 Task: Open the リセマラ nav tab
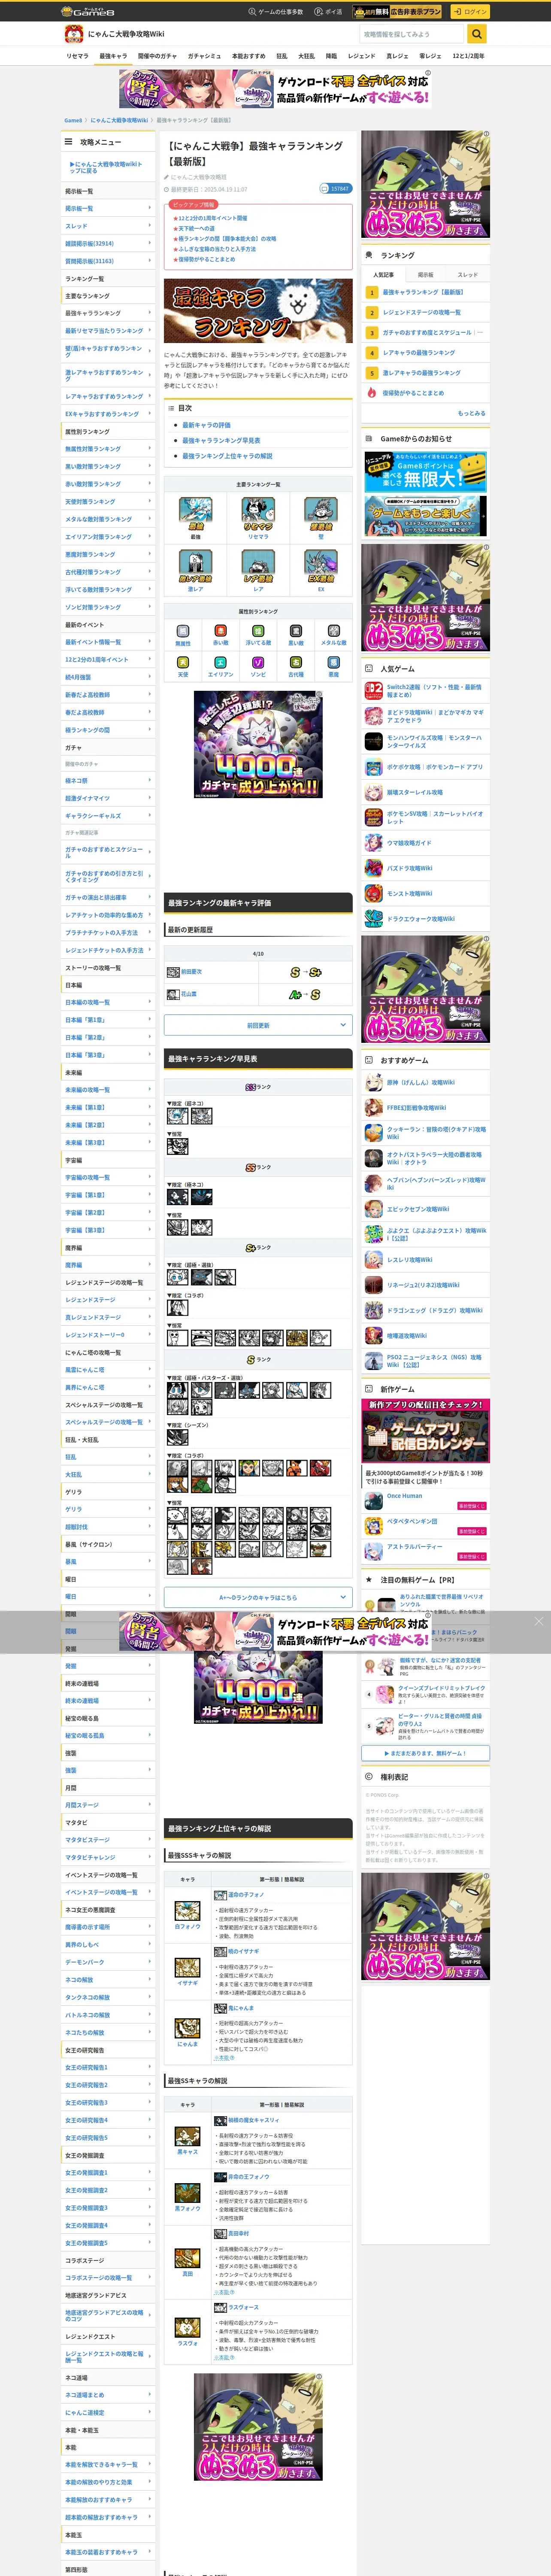[x=77, y=56]
